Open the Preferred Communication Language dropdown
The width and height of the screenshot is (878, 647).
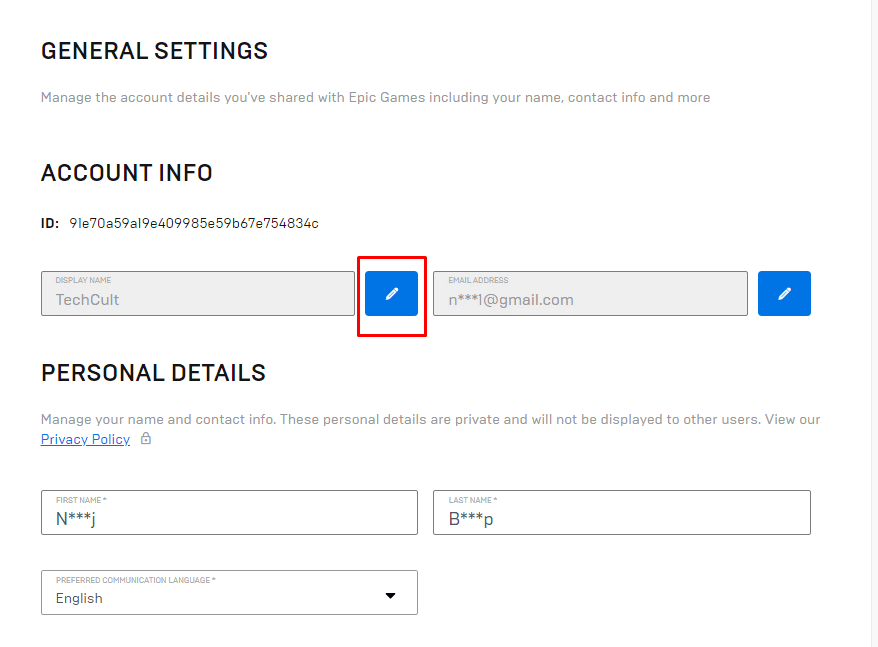tap(229, 593)
